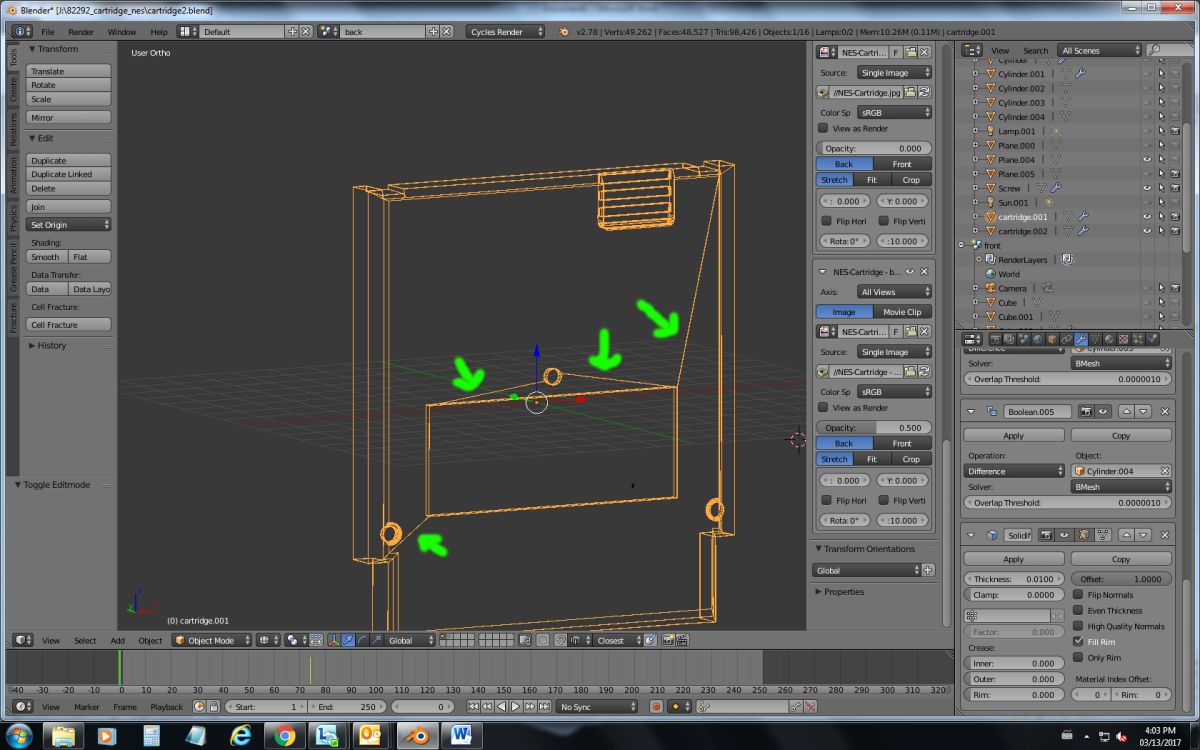Clear Cylinder.004 from Boolean object field
The height and width of the screenshot is (750, 1200).
[1165, 471]
